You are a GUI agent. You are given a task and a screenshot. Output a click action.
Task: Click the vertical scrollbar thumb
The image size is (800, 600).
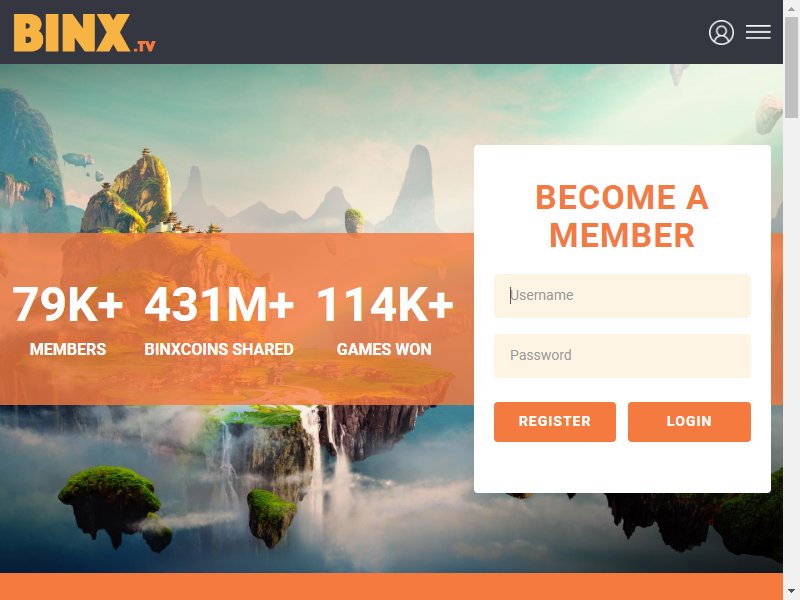coord(791,67)
